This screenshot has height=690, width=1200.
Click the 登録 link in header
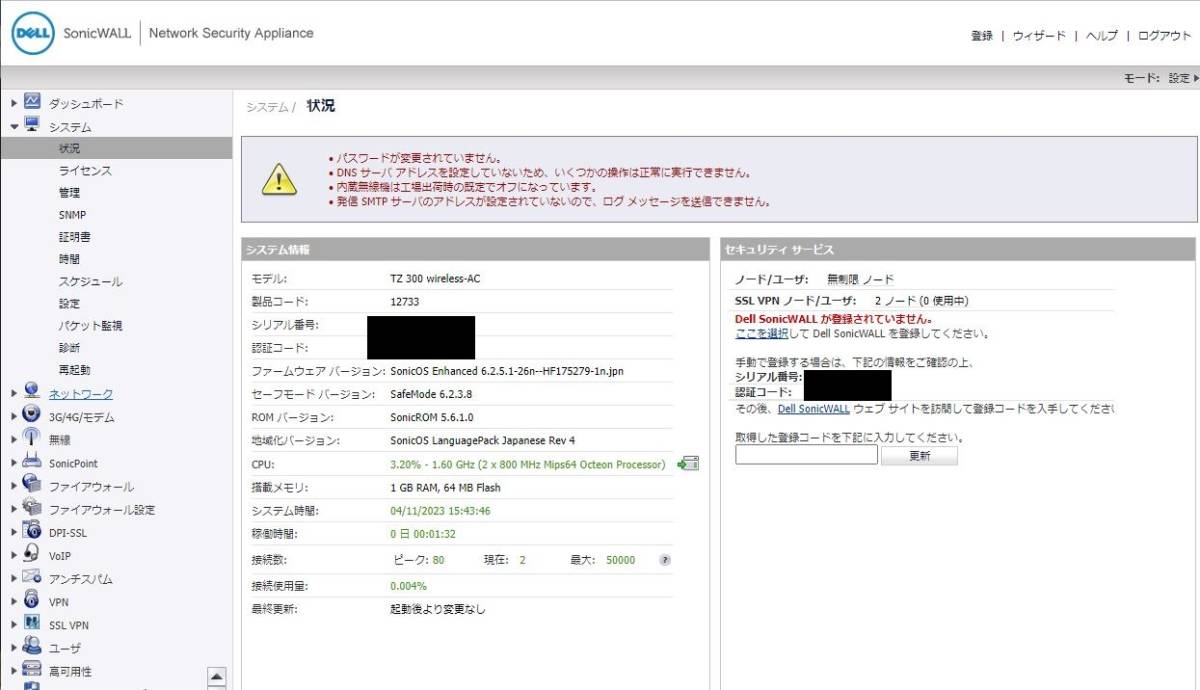pyautogui.click(x=981, y=36)
